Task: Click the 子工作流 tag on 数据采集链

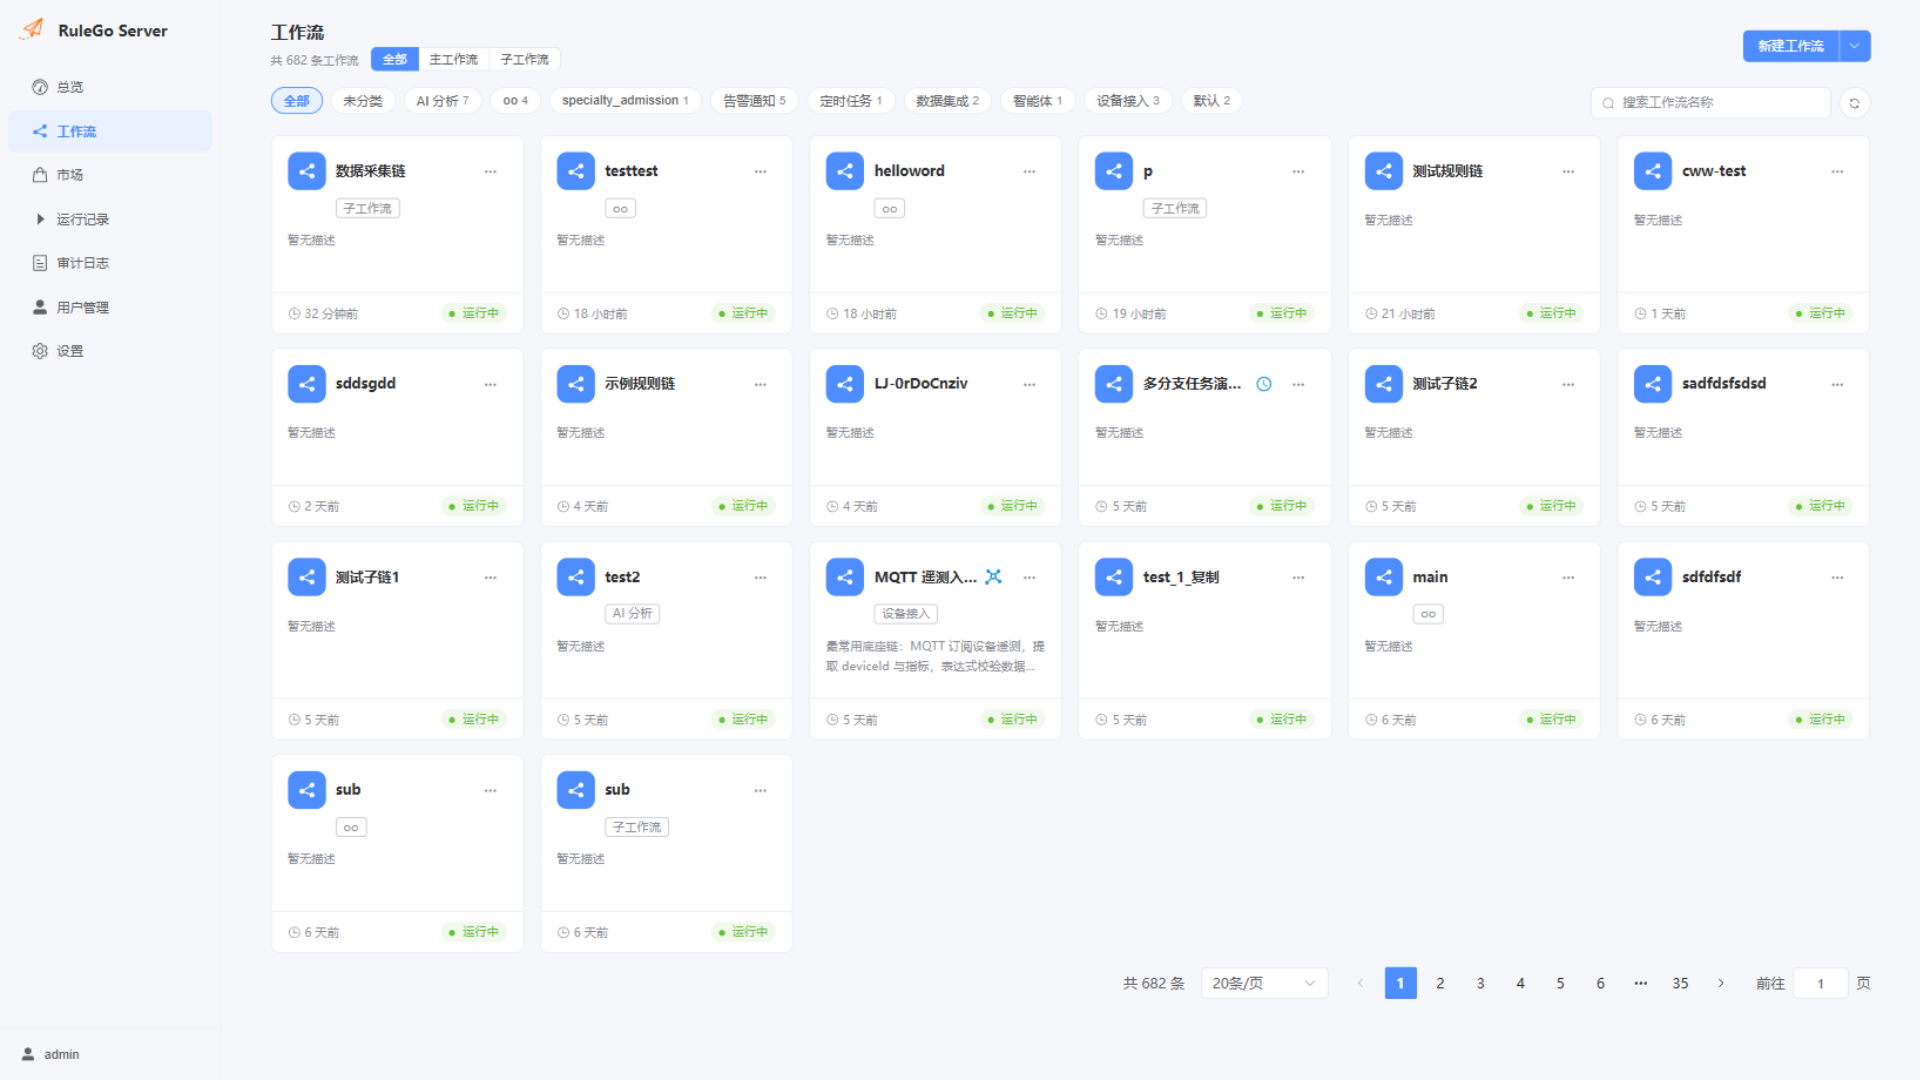Action: [368, 208]
